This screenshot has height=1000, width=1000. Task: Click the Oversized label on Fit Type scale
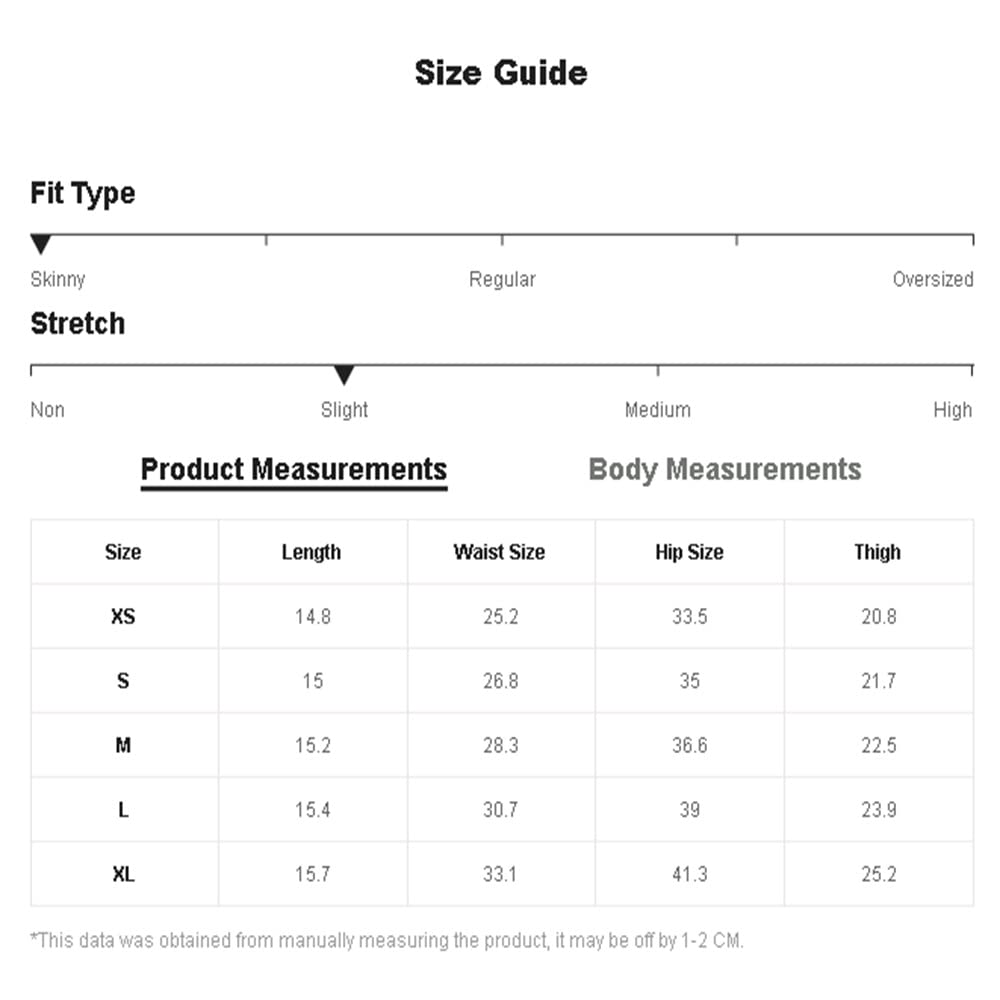(933, 279)
